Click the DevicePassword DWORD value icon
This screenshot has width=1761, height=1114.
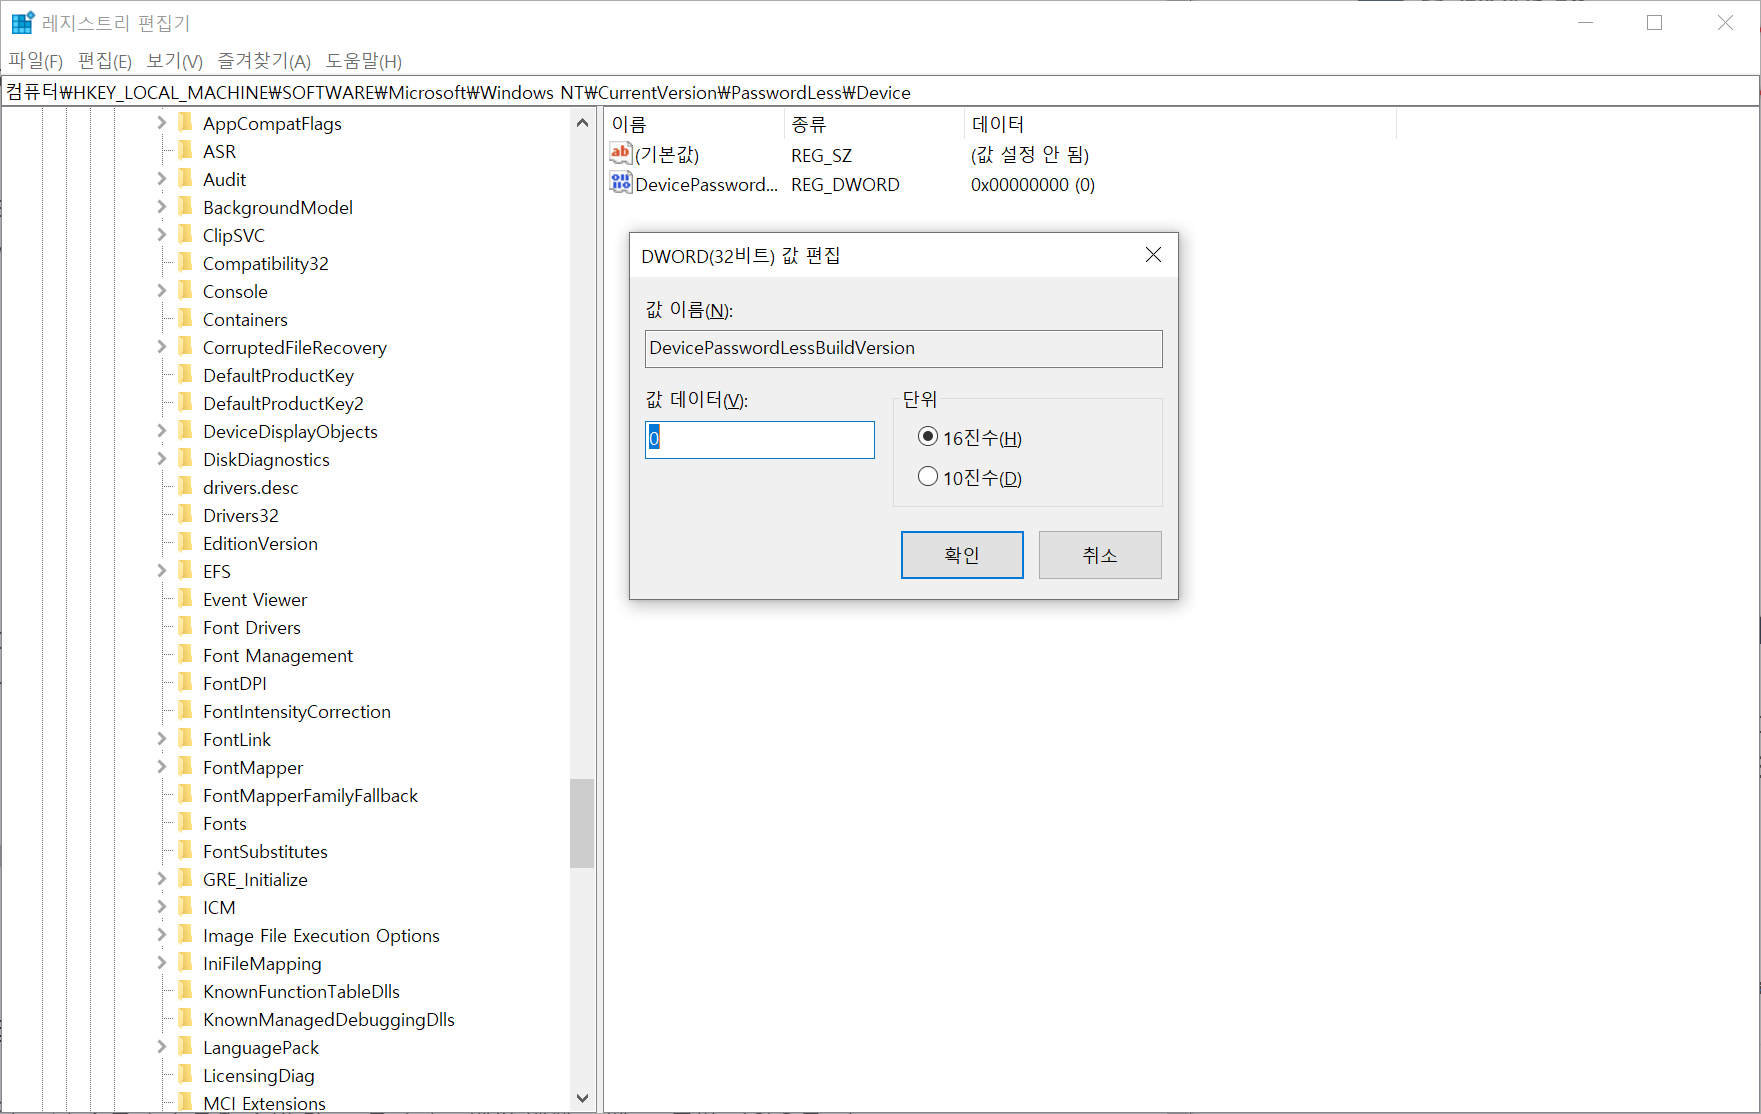click(x=621, y=183)
